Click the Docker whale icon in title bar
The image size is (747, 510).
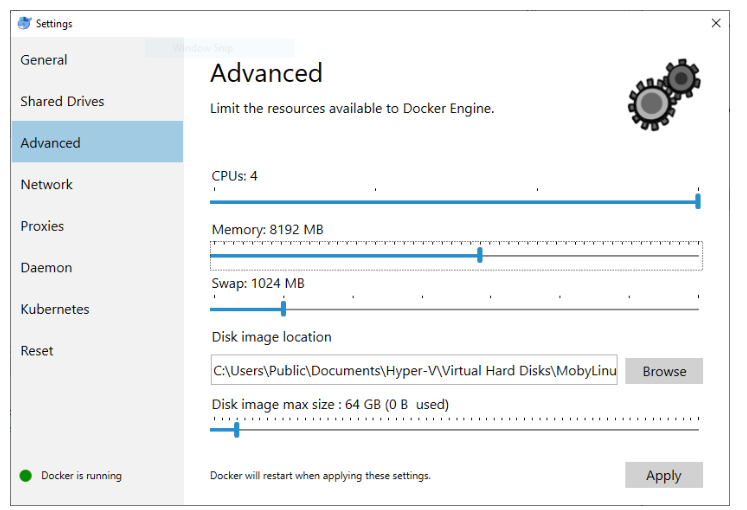24,23
